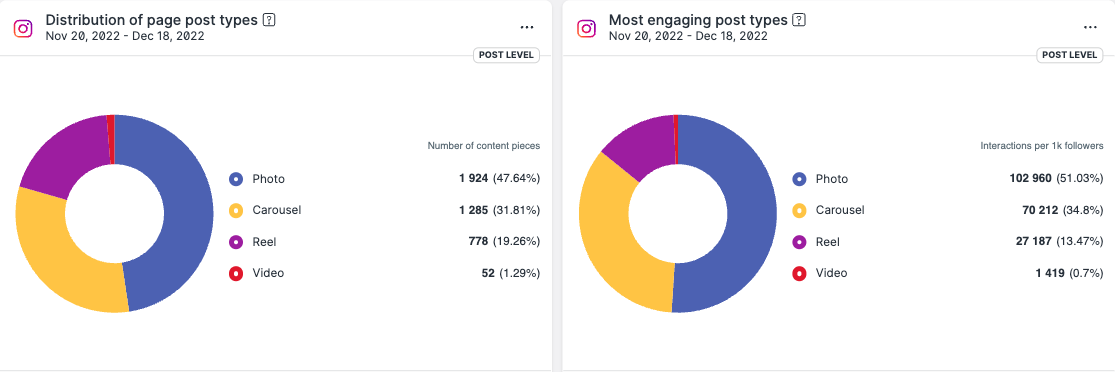Toggle Photo legend marker in Most engaging chart
The image size is (1115, 372).
tap(799, 179)
